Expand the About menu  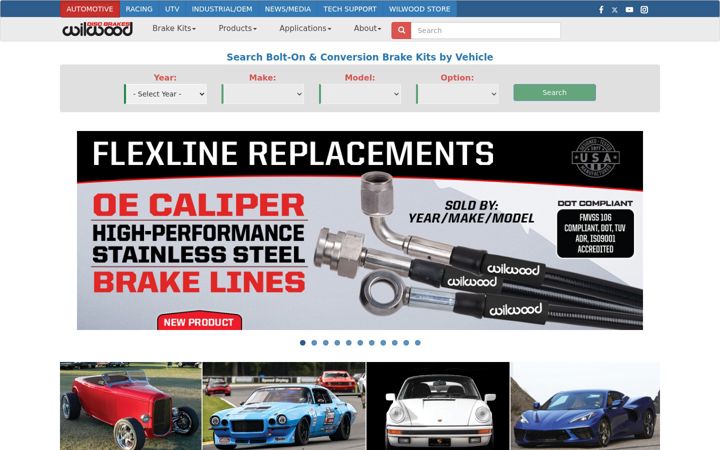pos(367,28)
